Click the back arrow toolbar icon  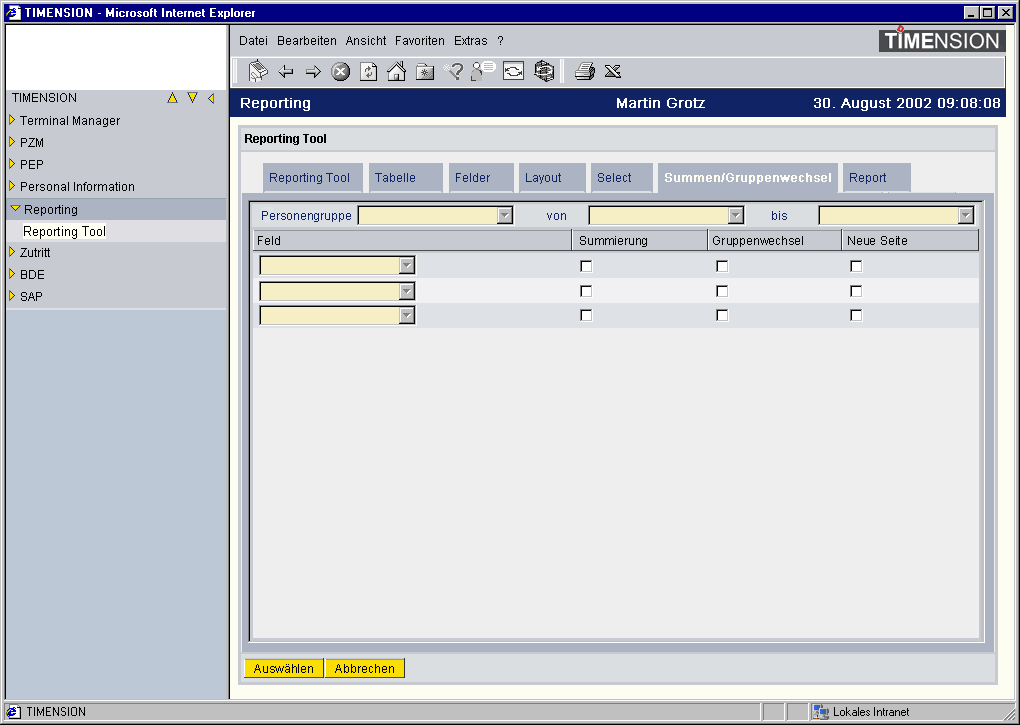coord(285,72)
